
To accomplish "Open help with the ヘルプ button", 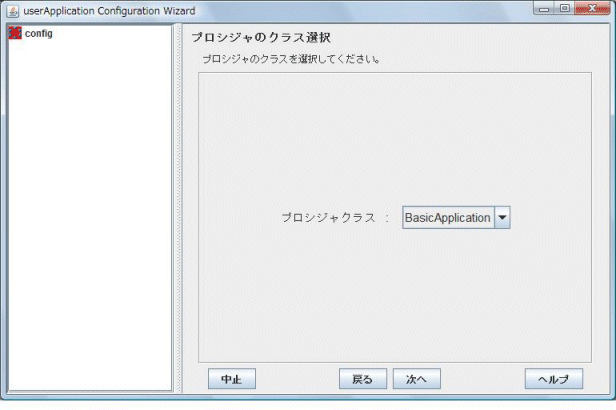I will tap(554, 379).
